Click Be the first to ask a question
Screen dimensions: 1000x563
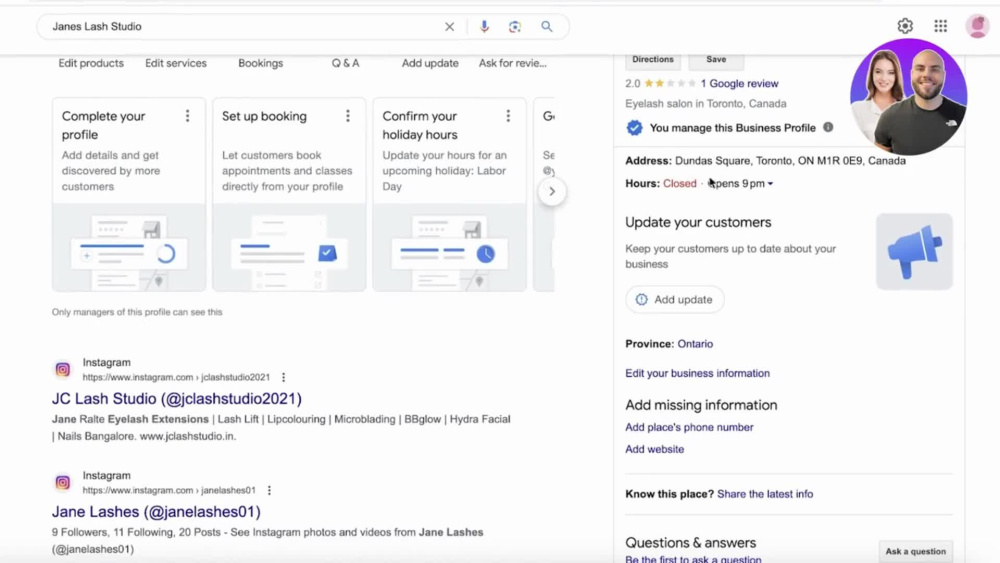(x=693, y=559)
